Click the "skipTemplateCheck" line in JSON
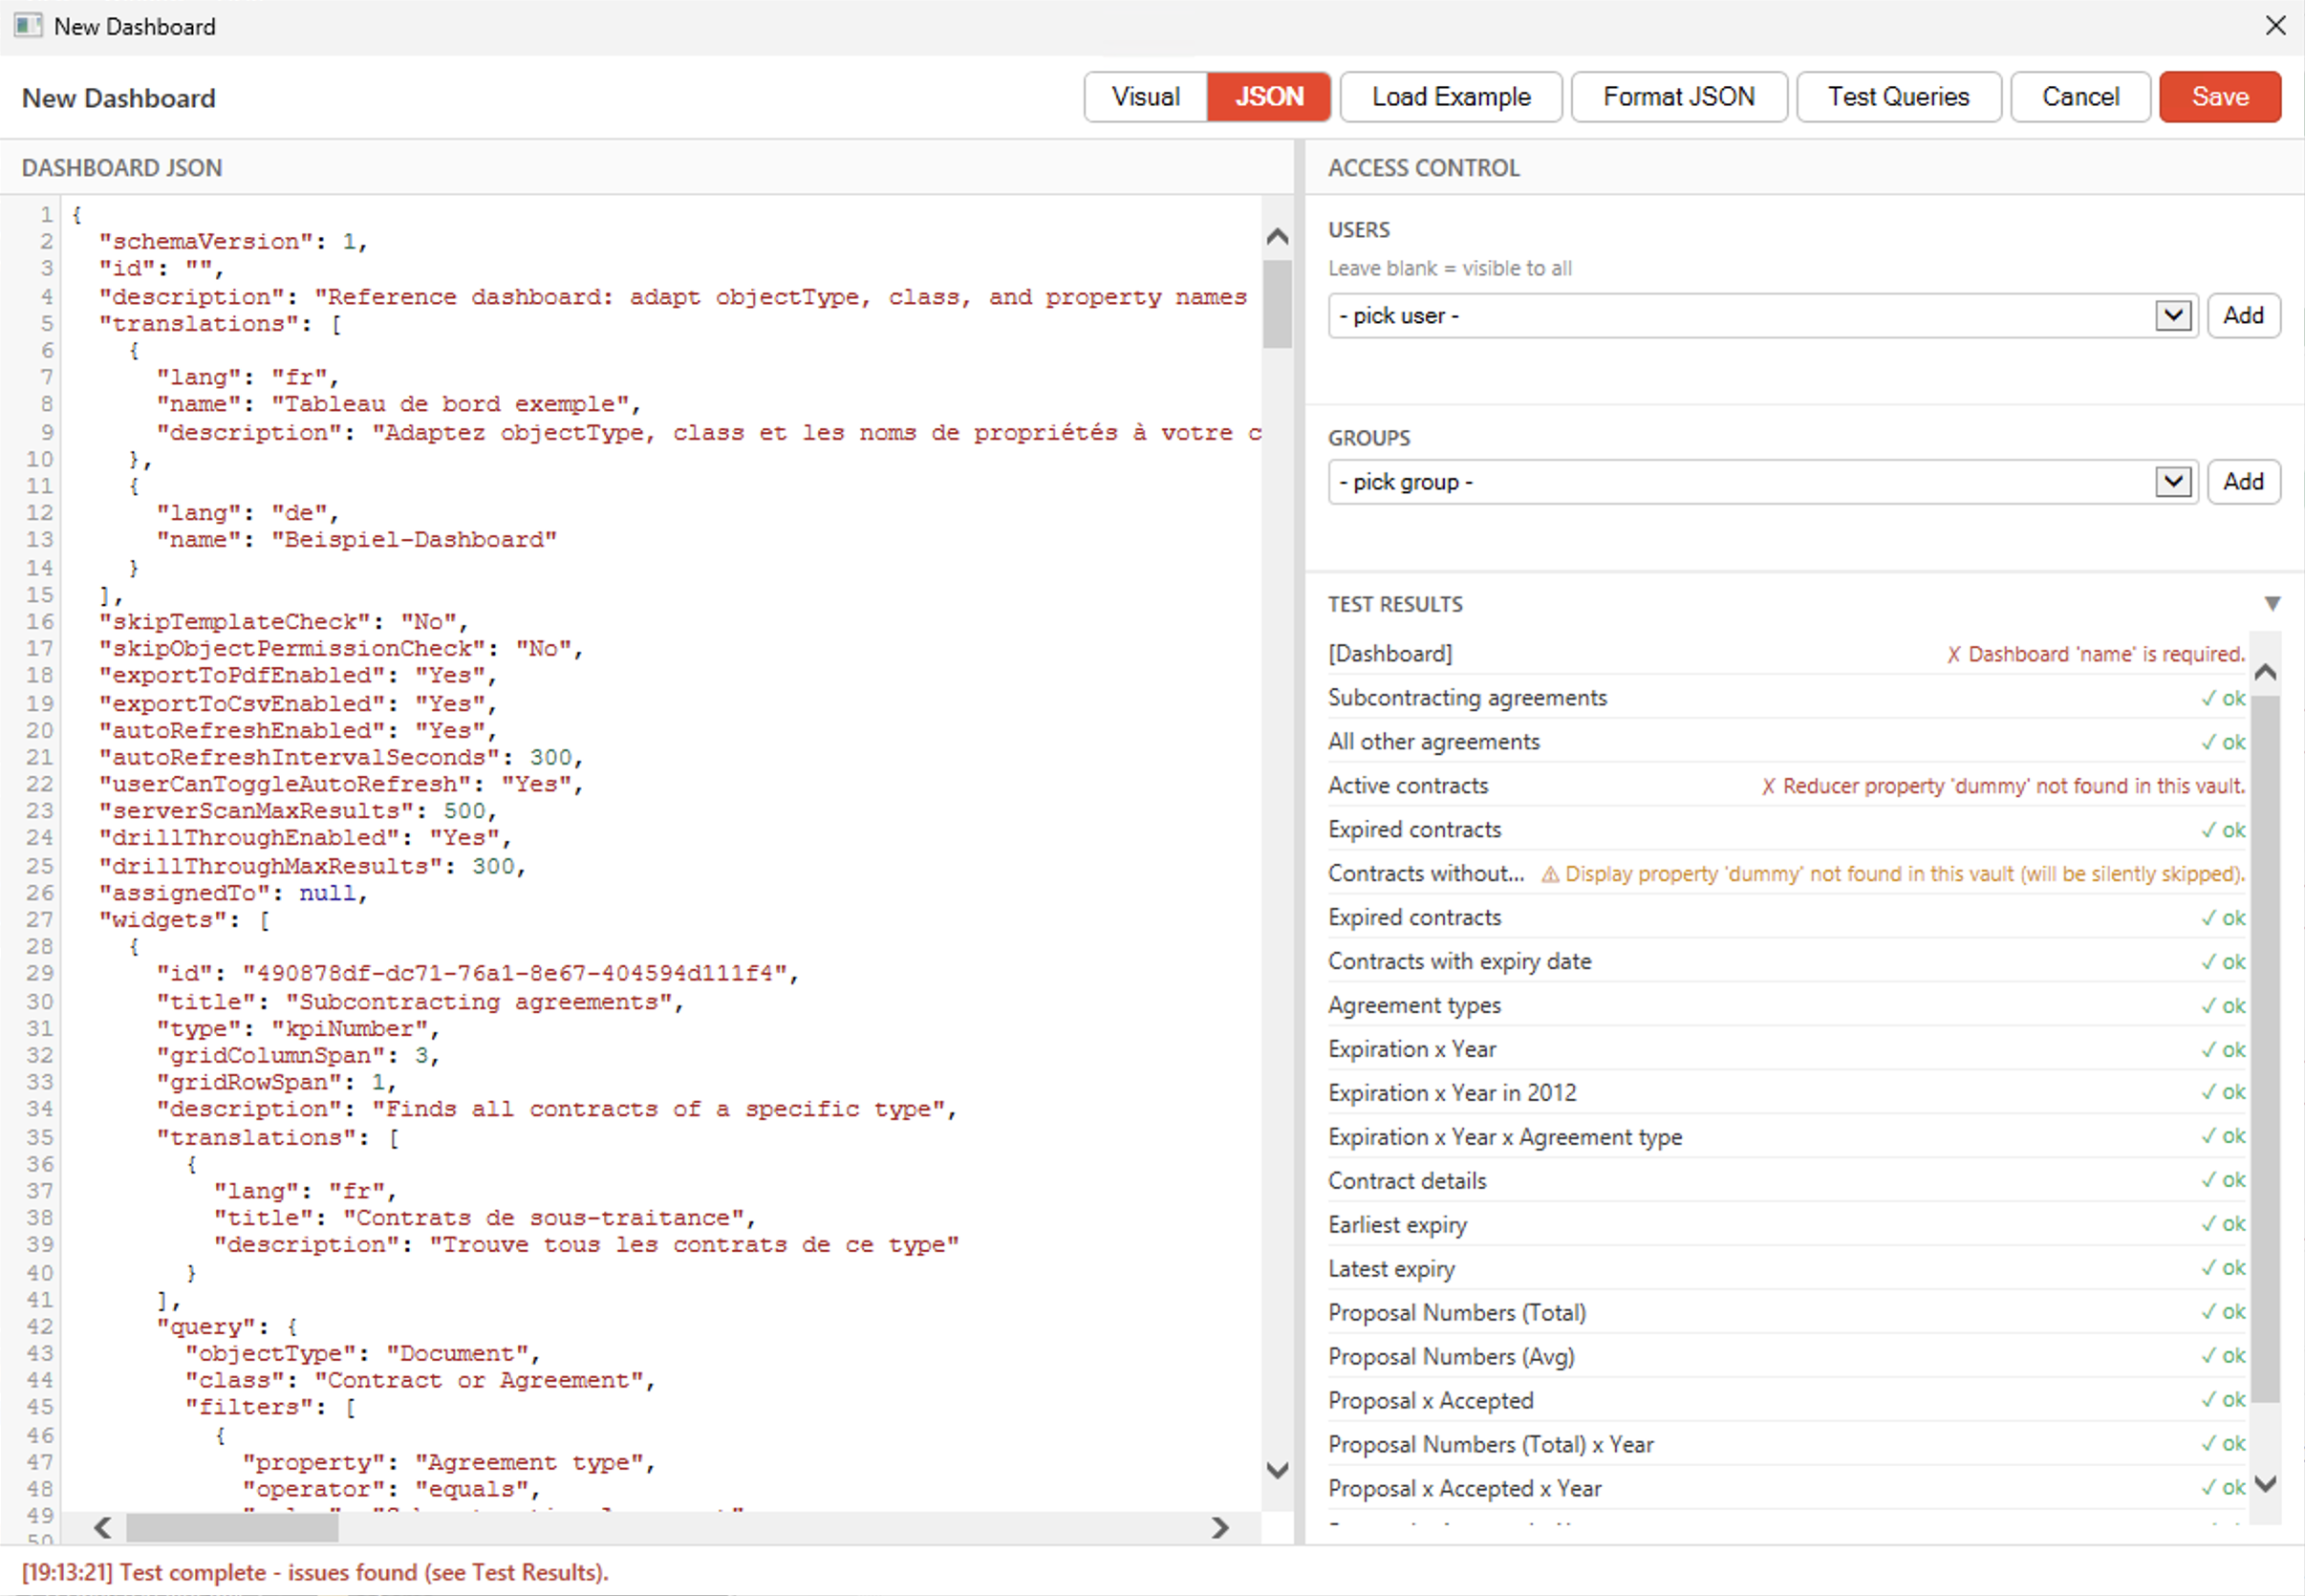The image size is (2305, 1596). tap(283, 621)
